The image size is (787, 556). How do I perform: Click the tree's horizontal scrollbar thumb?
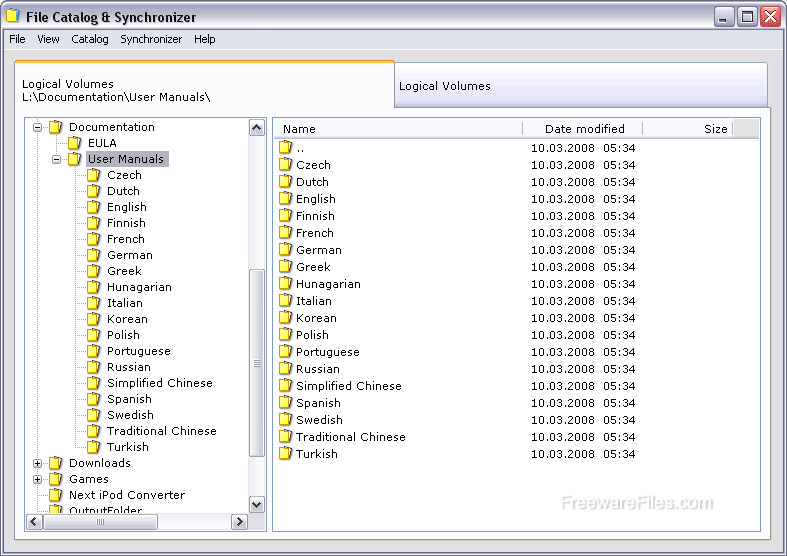click(x=100, y=521)
